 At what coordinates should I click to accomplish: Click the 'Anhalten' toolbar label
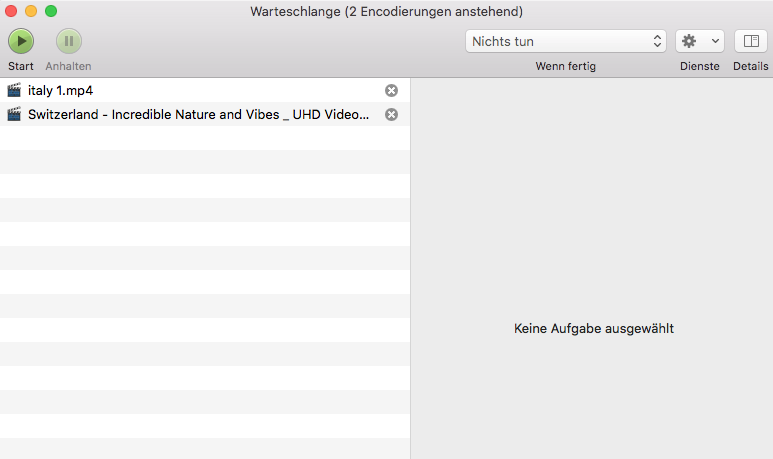(68, 66)
